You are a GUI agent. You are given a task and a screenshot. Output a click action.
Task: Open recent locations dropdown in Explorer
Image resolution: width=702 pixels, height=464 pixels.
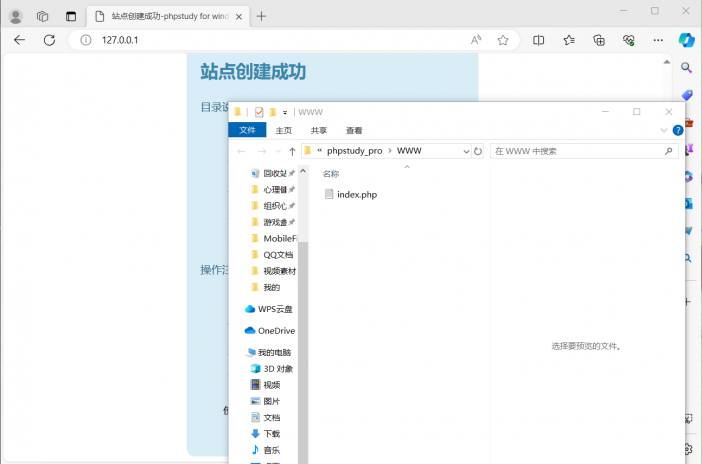click(x=278, y=151)
